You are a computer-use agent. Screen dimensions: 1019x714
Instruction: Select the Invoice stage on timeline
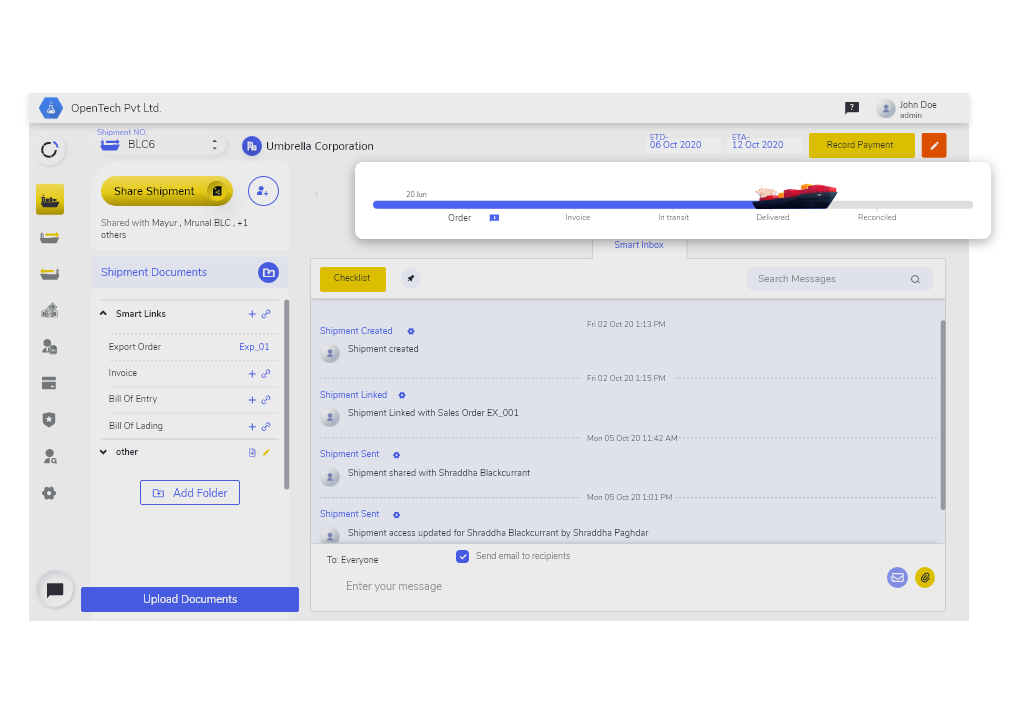pyautogui.click(x=577, y=217)
